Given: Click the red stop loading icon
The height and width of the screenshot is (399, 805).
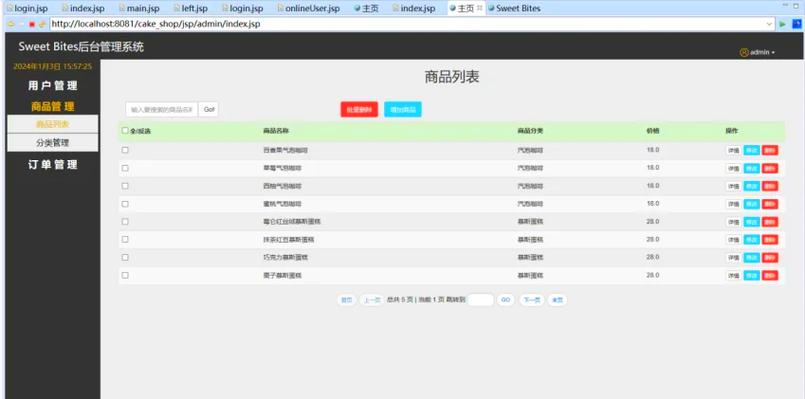Looking at the screenshot, I should pos(32,24).
